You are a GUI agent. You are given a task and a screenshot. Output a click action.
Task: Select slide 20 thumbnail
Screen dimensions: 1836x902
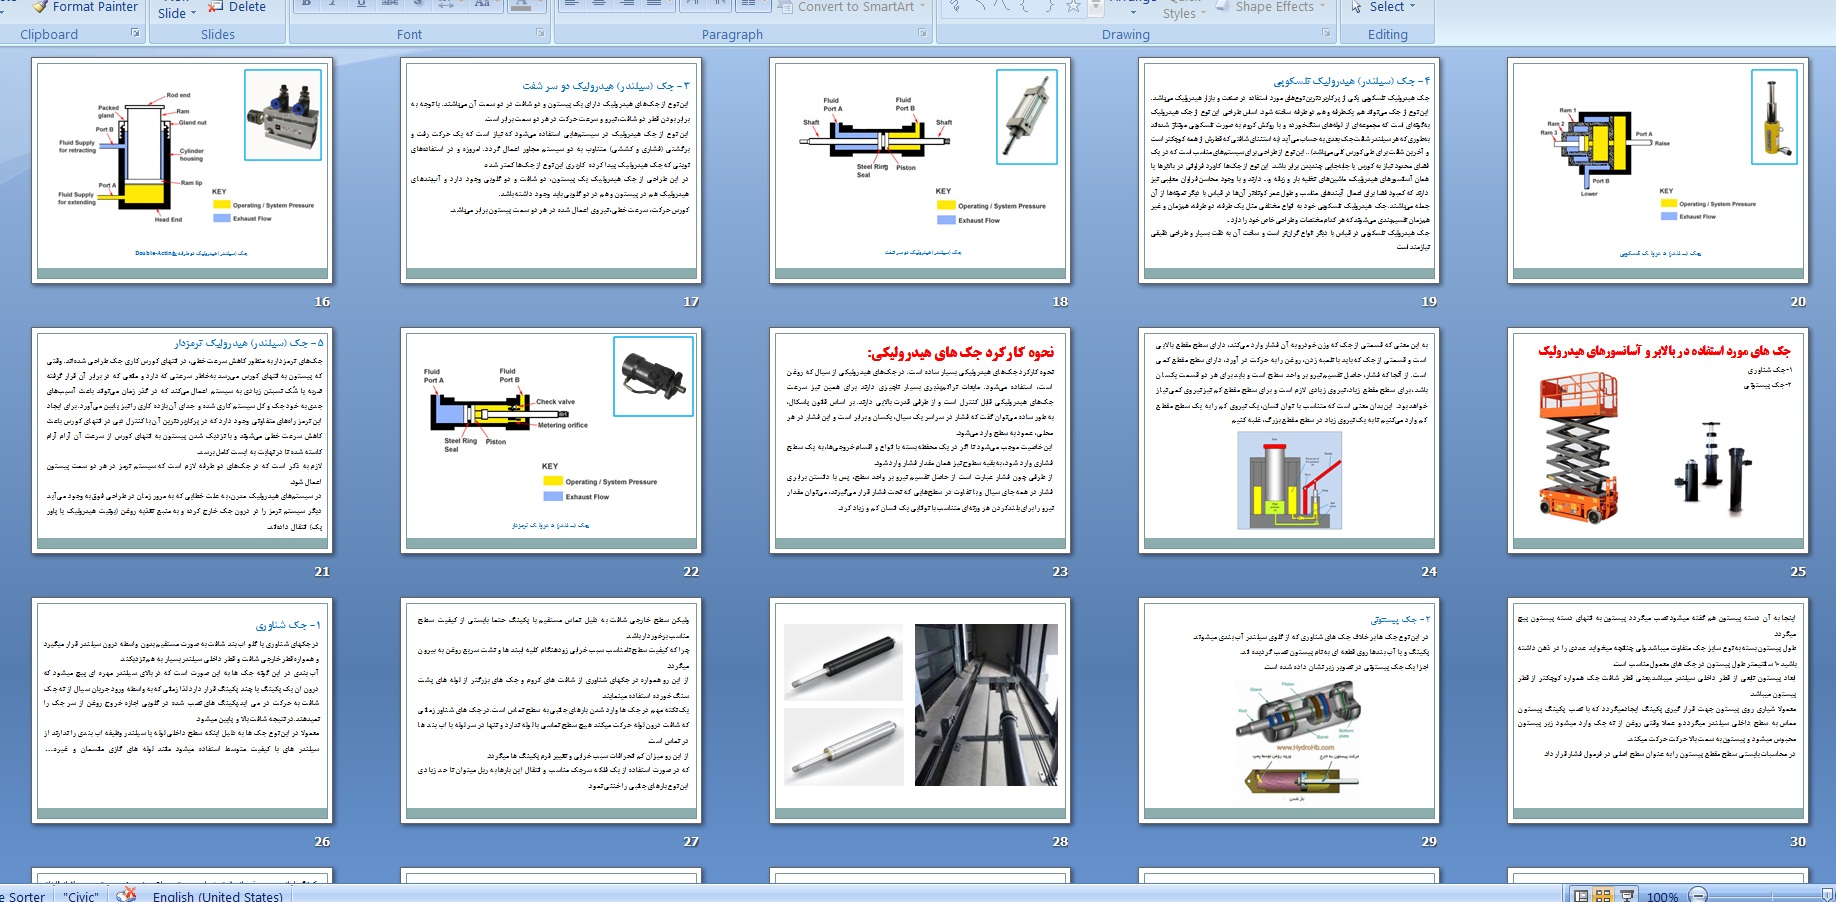click(x=1657, y=170)
